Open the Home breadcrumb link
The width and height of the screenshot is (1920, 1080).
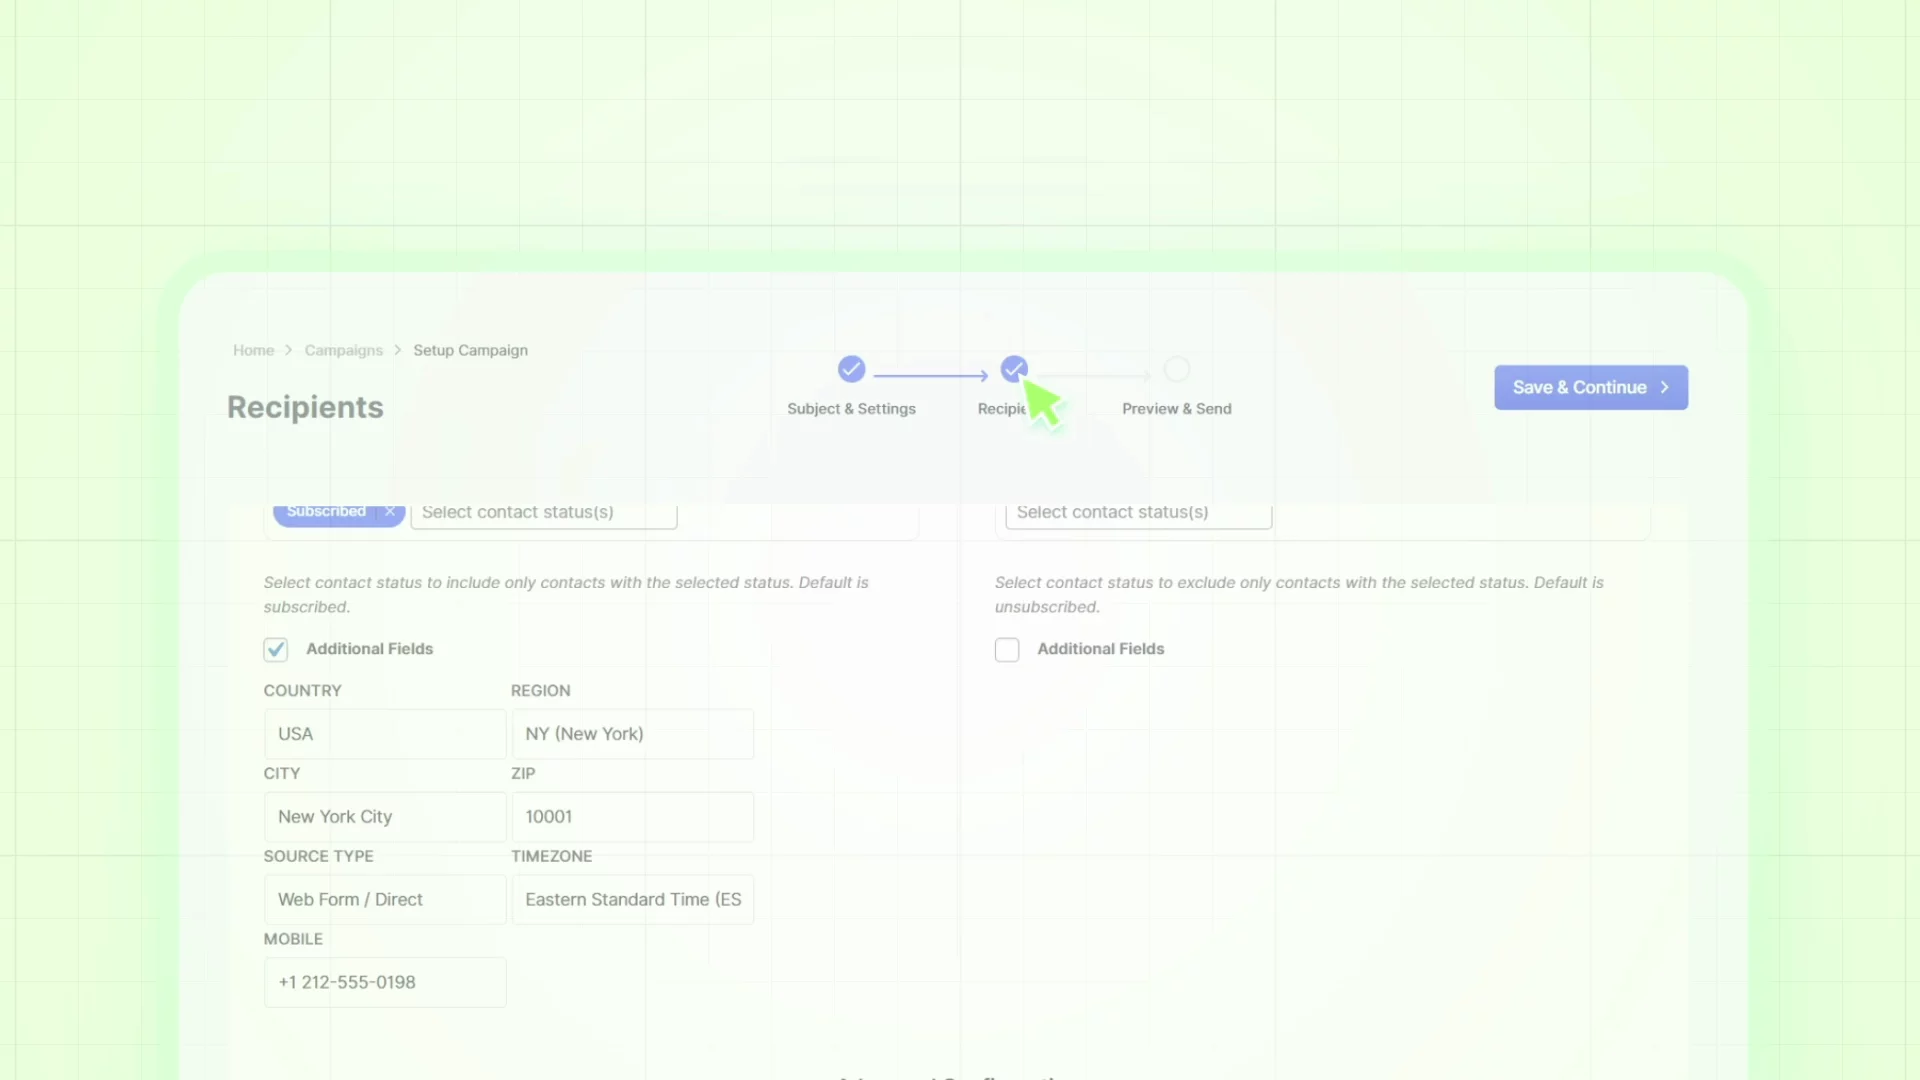click(253, 350)
